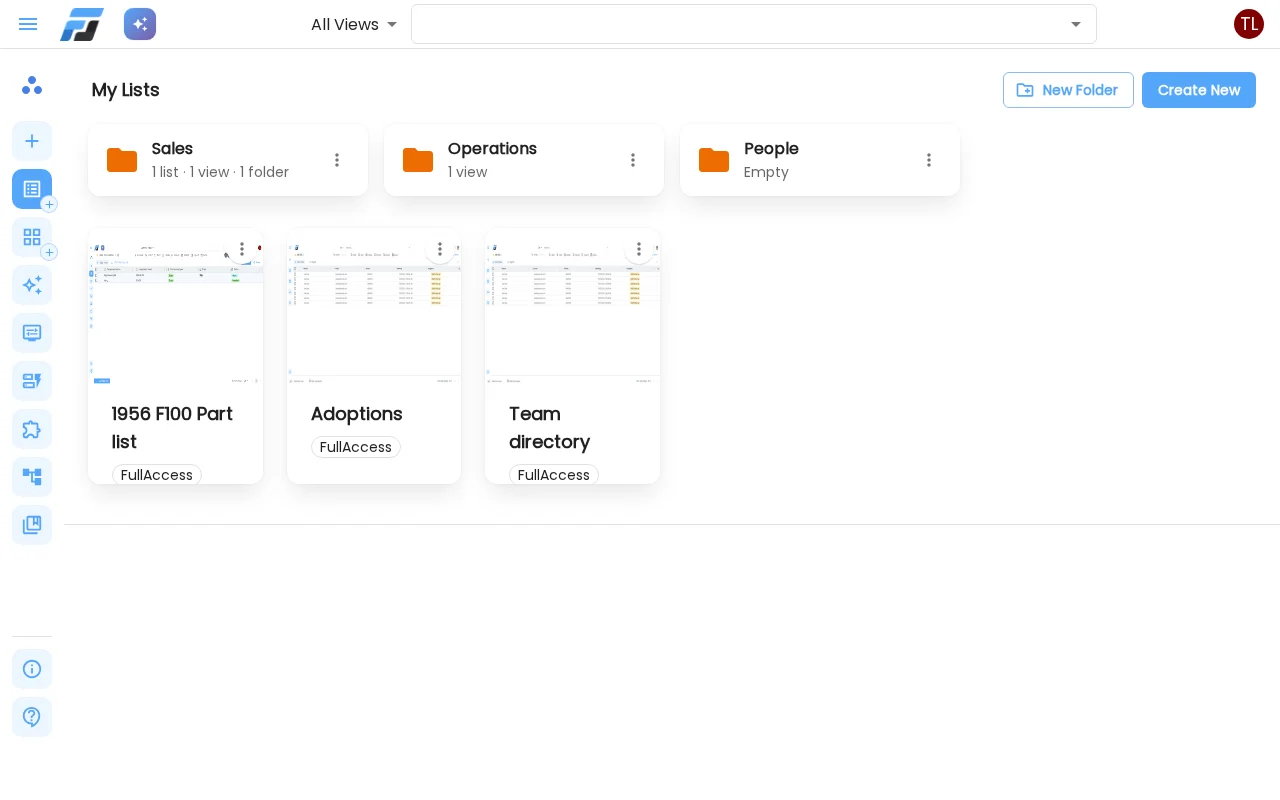This screenshot has height=800, width=1280.
Task: Open People folder options menu
Action: pyautogui.click(x=929, y=160)
